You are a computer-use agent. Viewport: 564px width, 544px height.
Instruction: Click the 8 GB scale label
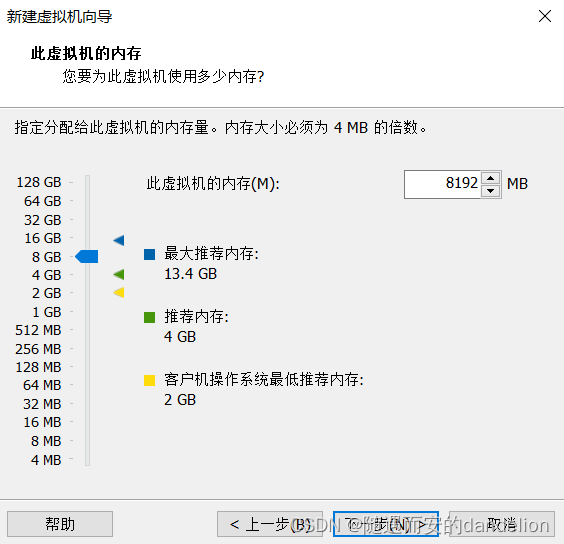(46, 257)
